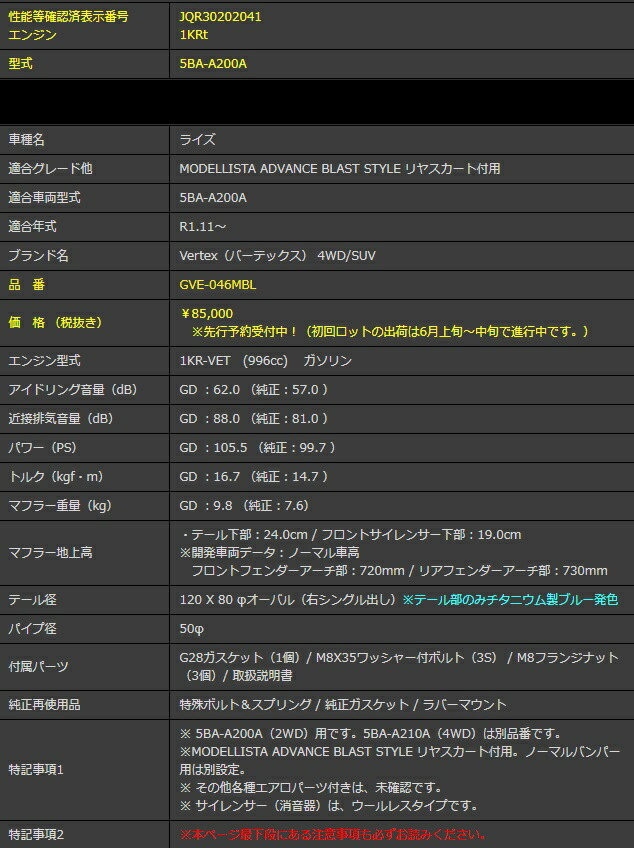Click the 適合年式 label
This screenshot has width=634, height=848.
tap(32, 227)
